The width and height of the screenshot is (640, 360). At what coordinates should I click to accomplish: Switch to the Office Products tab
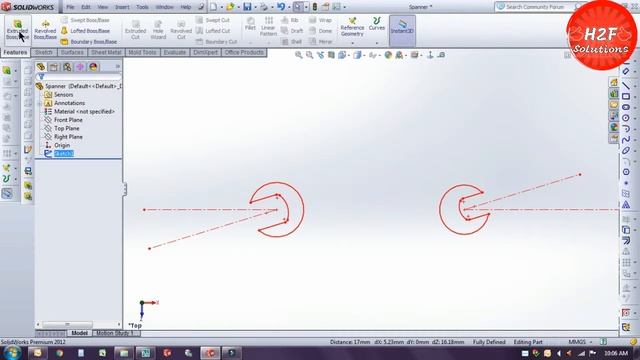(x=244, y=53)
